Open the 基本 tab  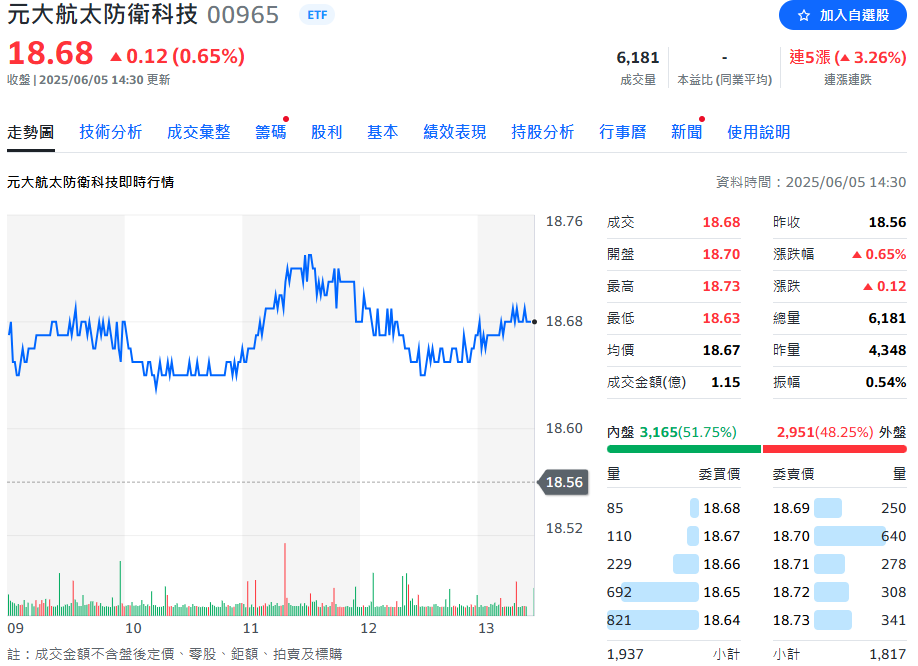pyautogui.click(x=382, y=132)
